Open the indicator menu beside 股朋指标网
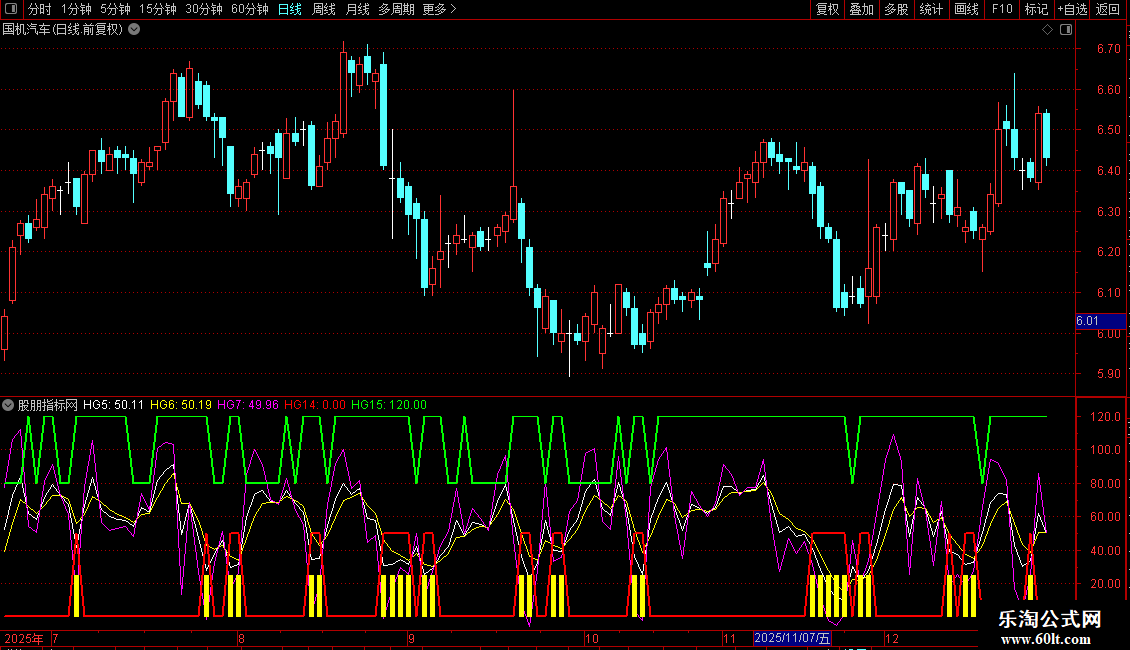Viewport: 1130px width, 650px height. point(8,405)
